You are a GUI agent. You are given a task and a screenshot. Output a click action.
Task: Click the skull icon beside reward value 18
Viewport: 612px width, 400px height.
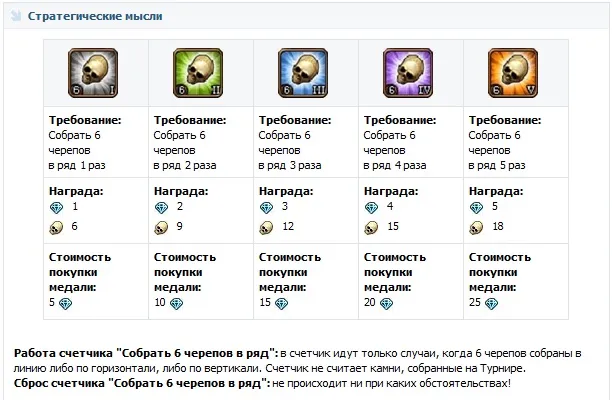(476, 227)
